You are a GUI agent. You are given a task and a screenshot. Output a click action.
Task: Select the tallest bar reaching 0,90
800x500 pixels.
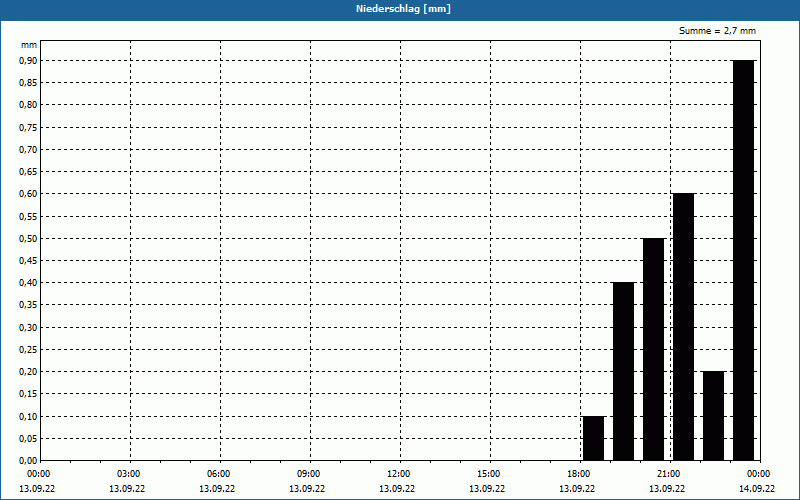(x=743, y=260)
